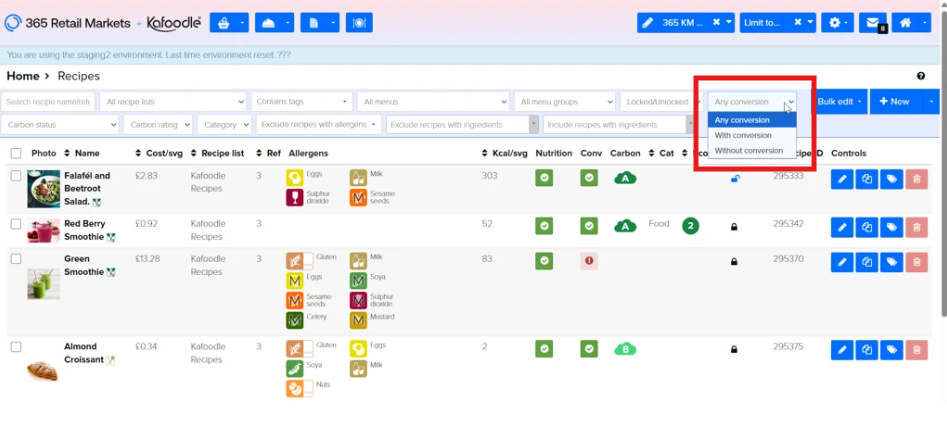Open the envelope messages icon in header
Viewport: 947px width, 430px height.
(x=873, y=22)
